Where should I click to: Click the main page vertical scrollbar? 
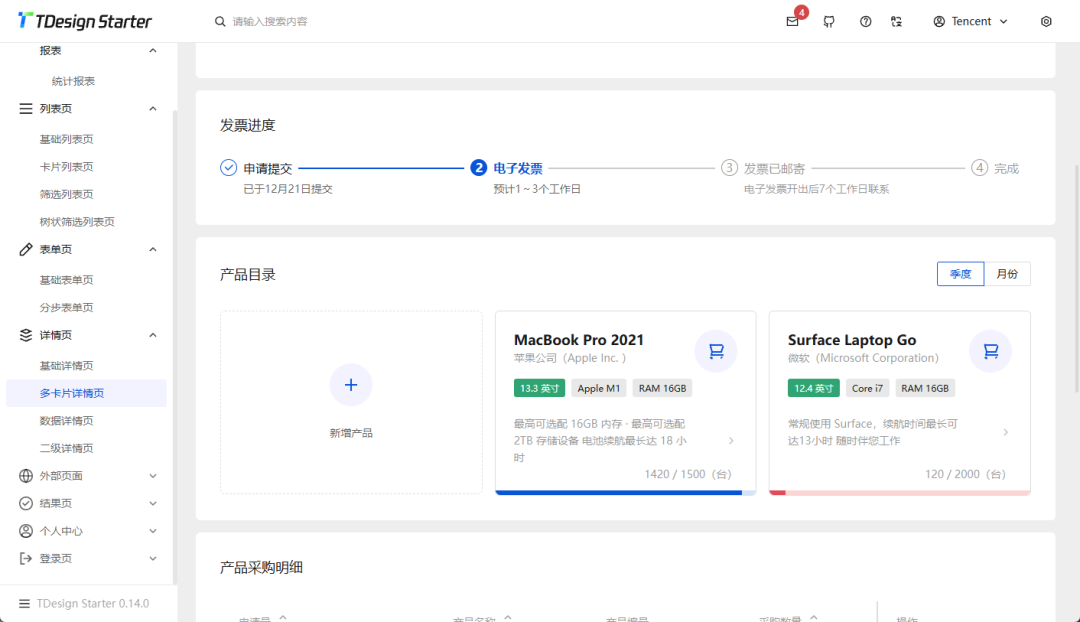tap(1077, 278)
